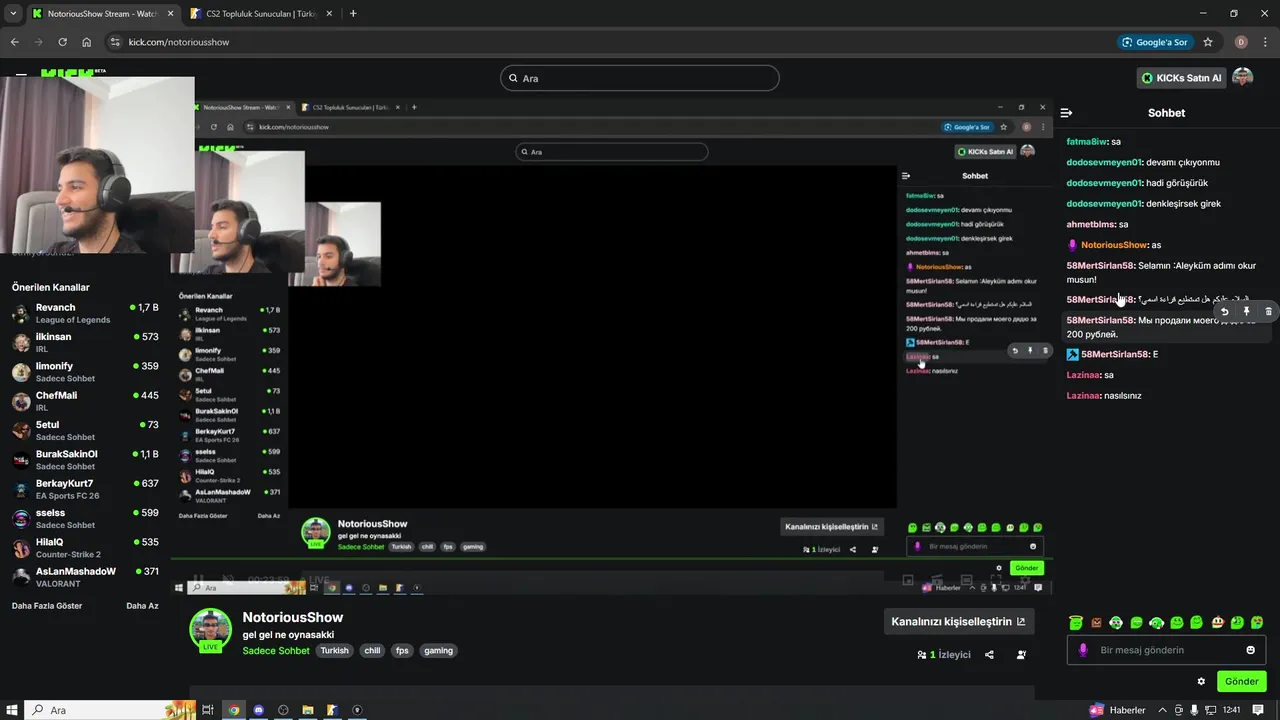The height and width of the screenshot is (720, 1280).
Task: Click the add user icon beside share
Action: tap(1021, 655)
